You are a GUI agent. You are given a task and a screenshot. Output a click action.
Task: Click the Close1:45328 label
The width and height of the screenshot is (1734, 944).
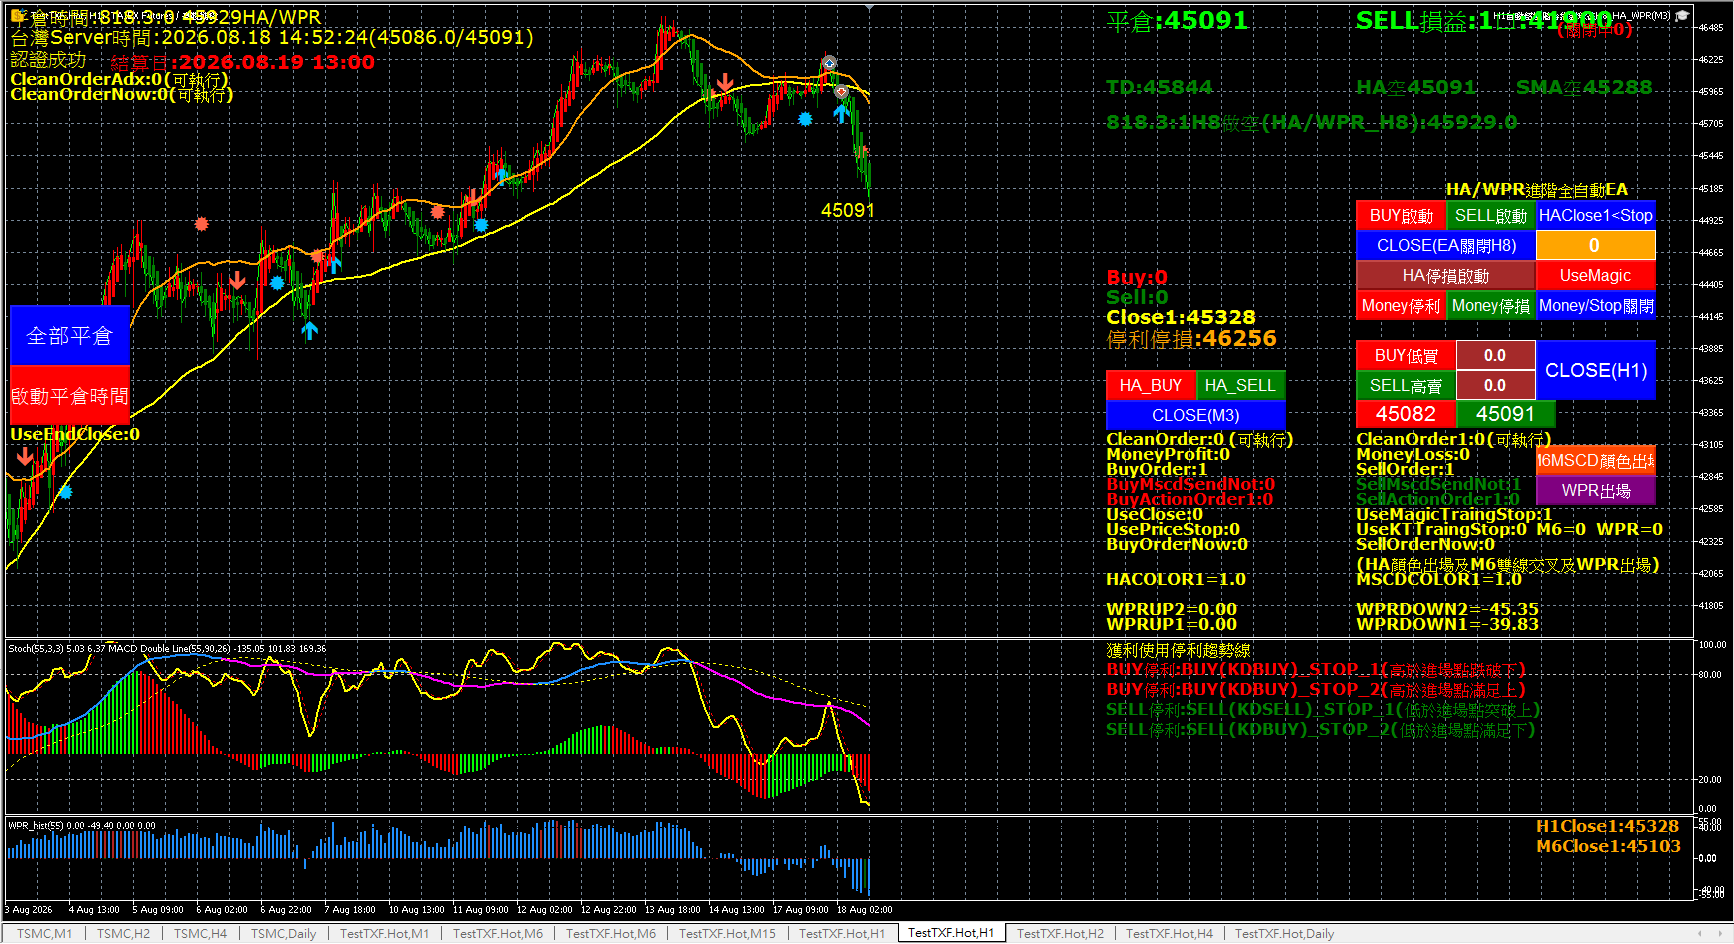(x=1180, y=317)
